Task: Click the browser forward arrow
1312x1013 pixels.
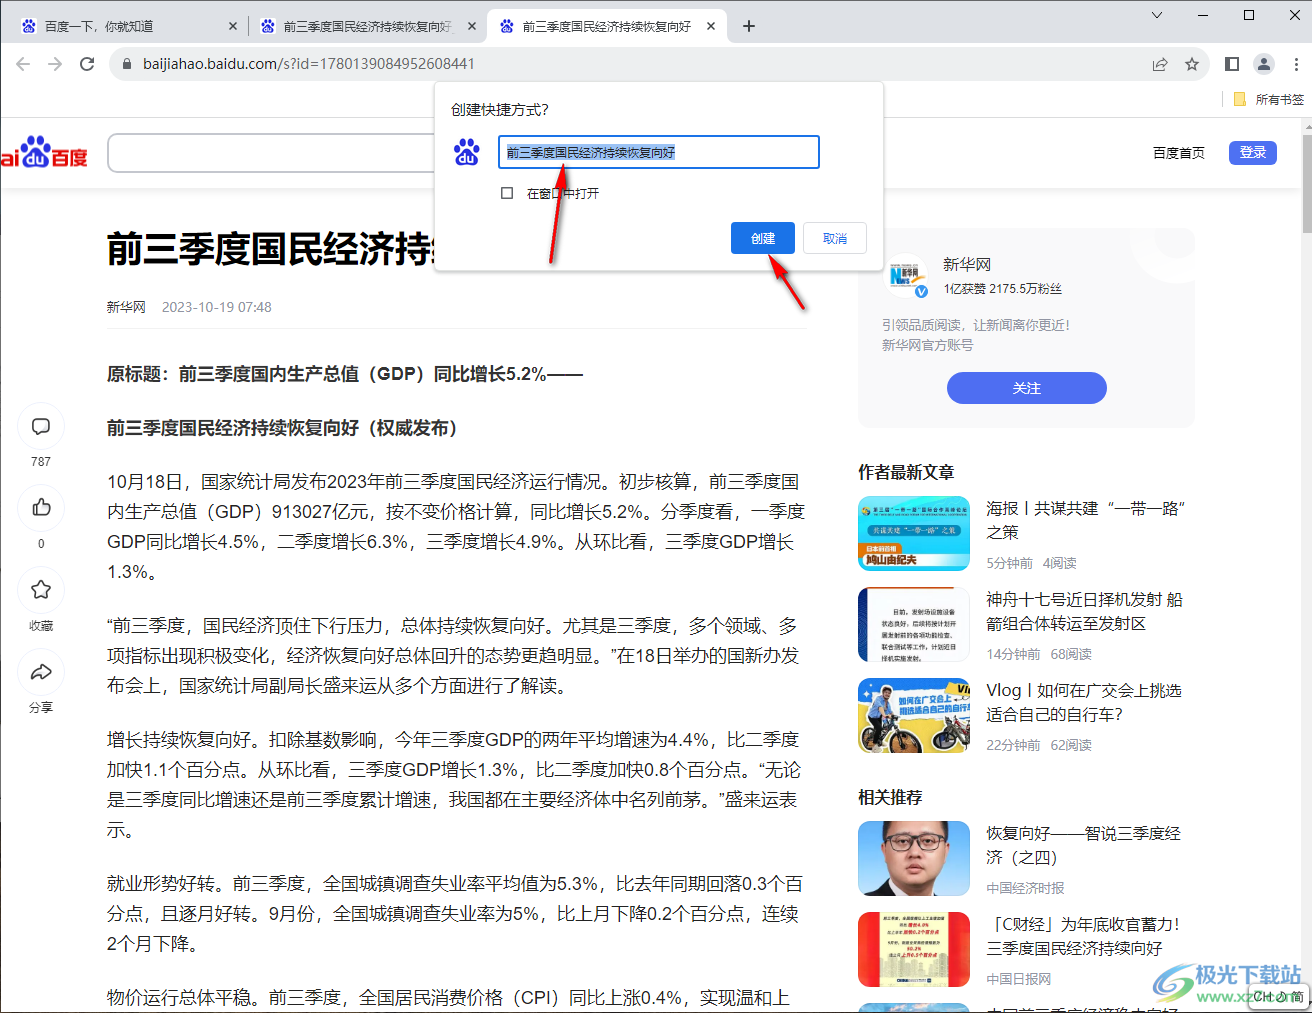Action: [x=55, y=64]
